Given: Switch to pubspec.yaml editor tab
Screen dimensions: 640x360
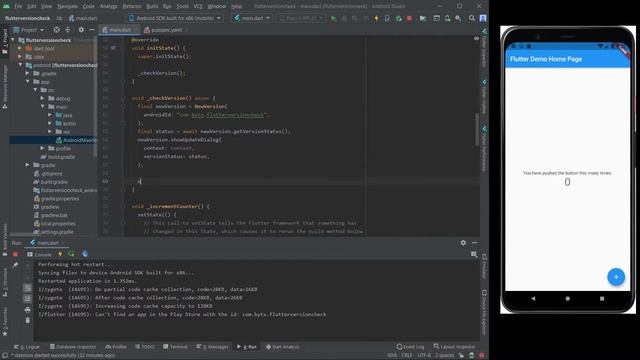Looking at the screenshot, I should point(166,30).
